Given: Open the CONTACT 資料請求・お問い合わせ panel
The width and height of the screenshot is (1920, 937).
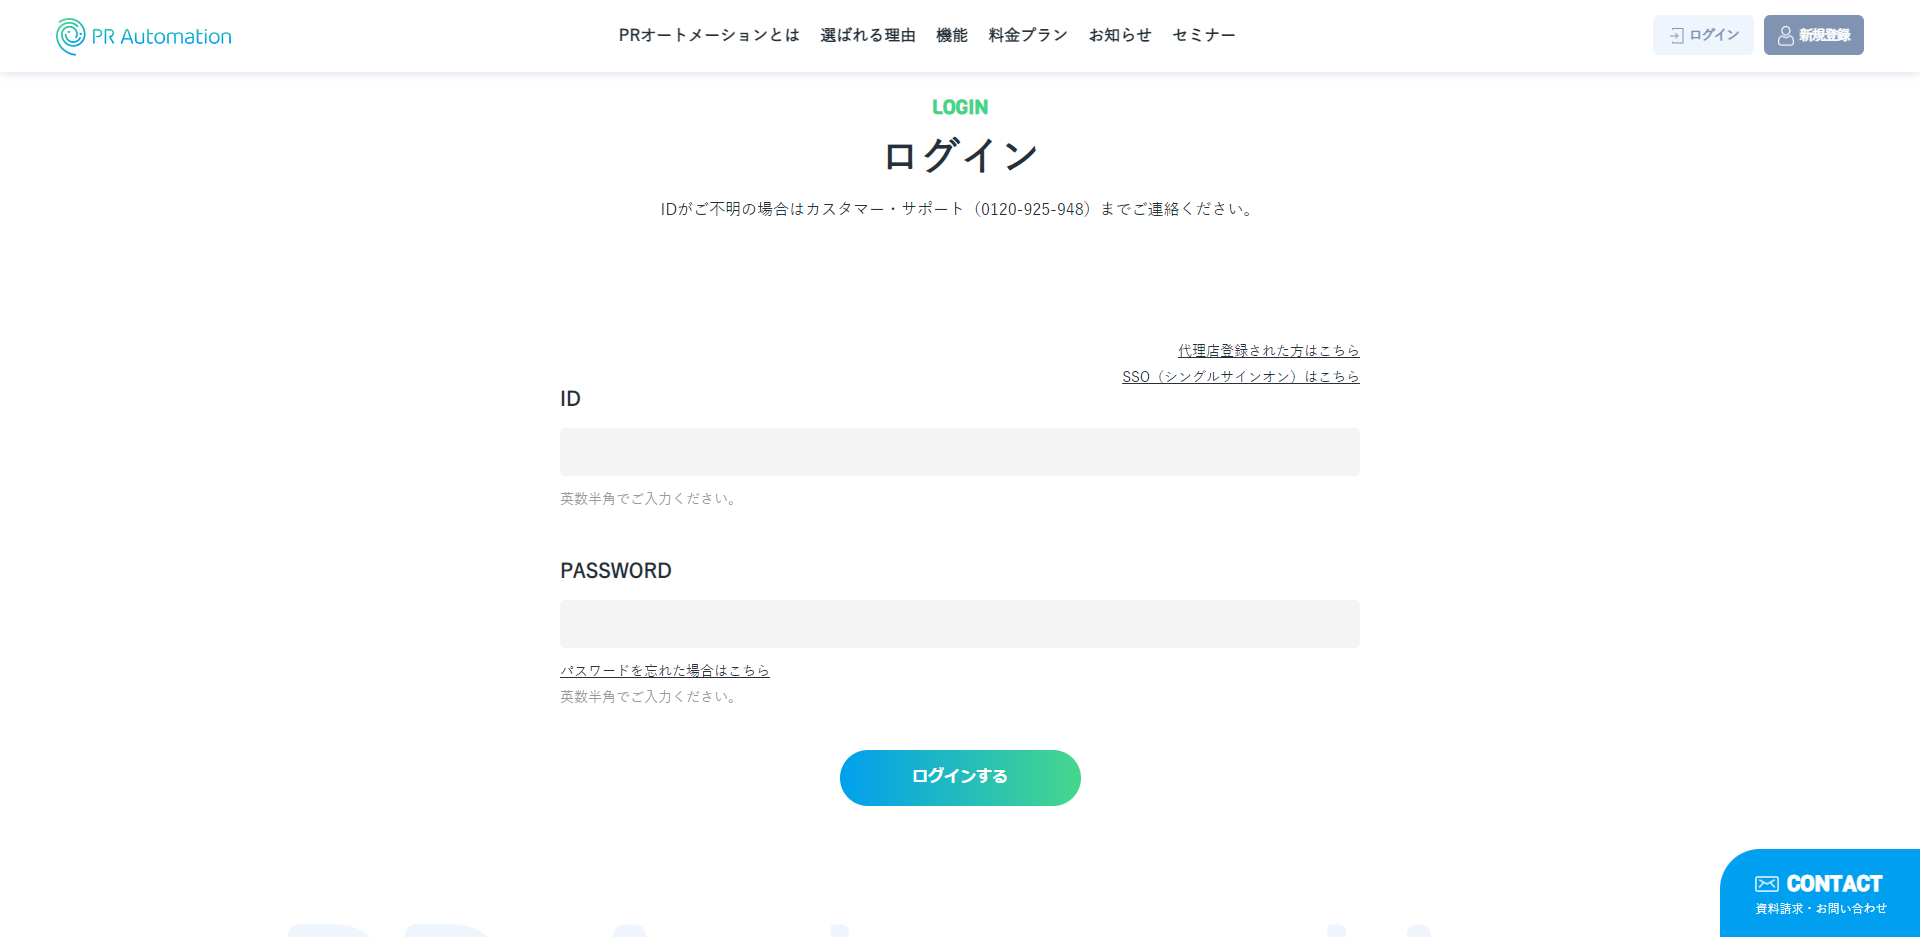Looking at the screenshot, I should [x=1820, y=893].
